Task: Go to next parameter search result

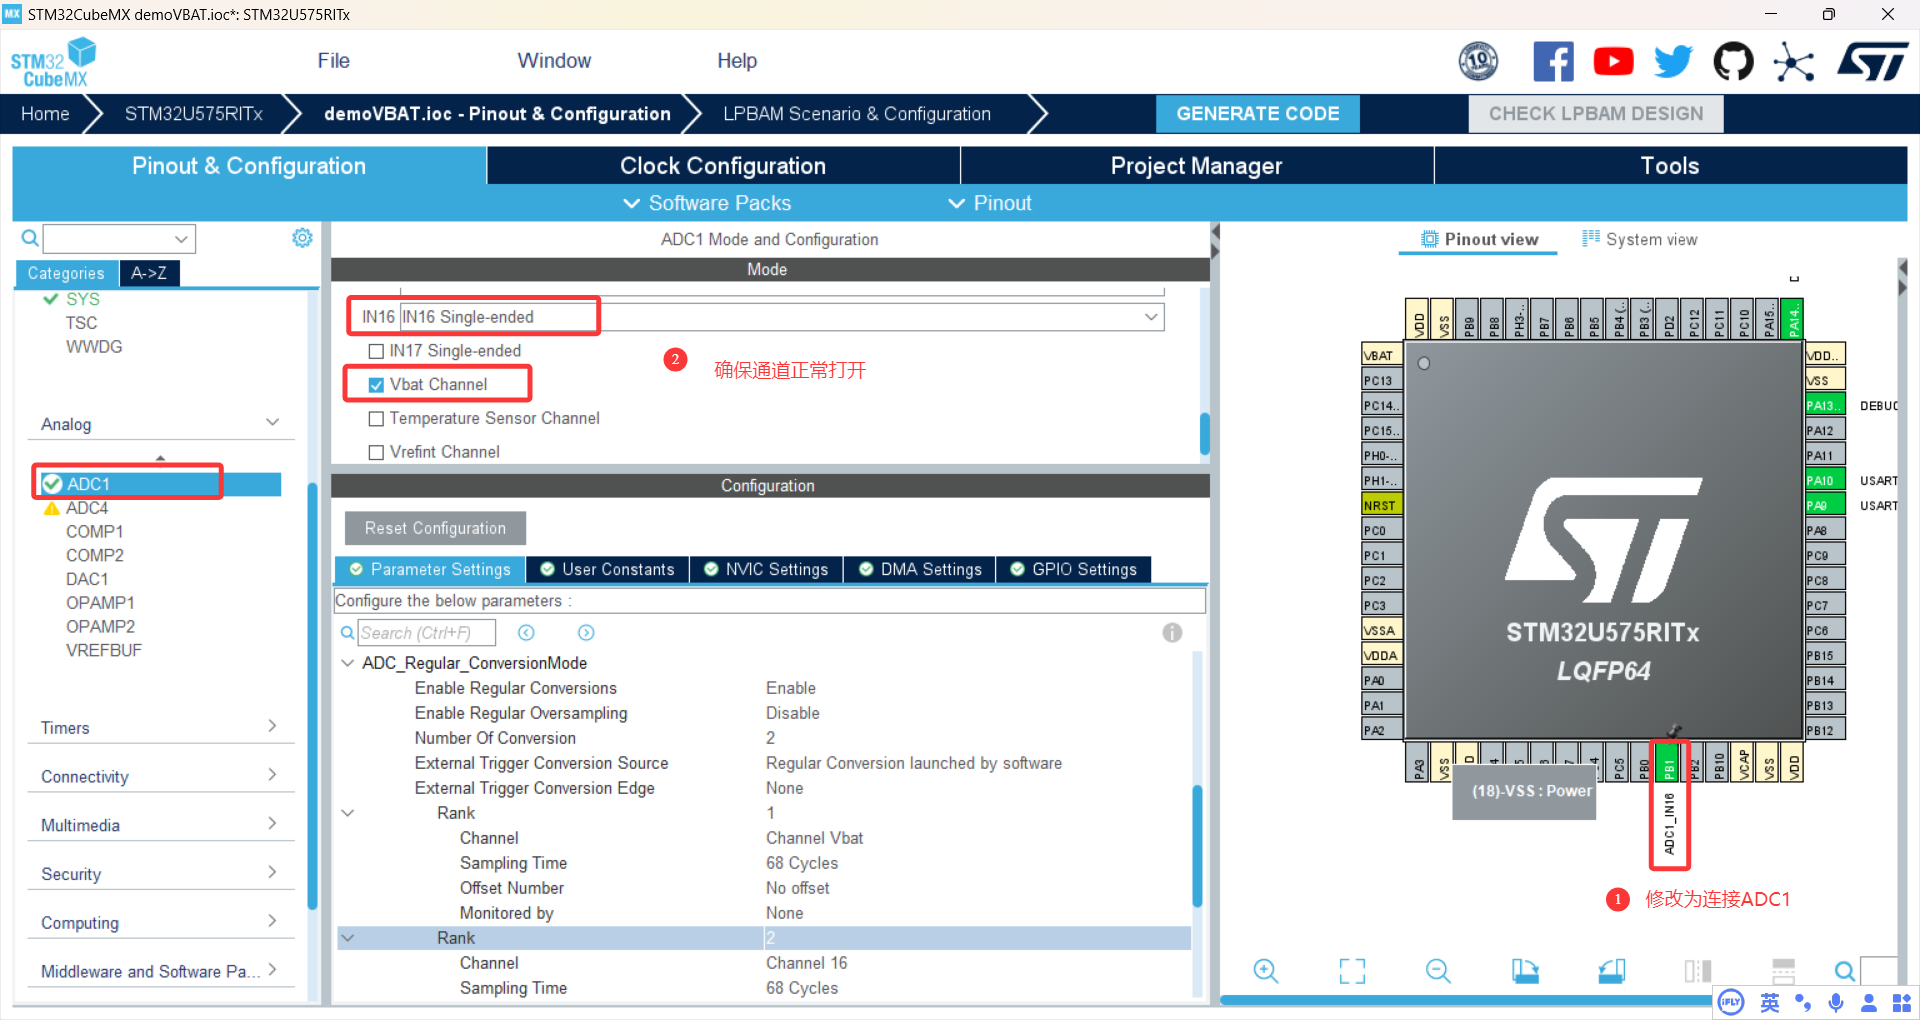Action: tap(586, 633)
